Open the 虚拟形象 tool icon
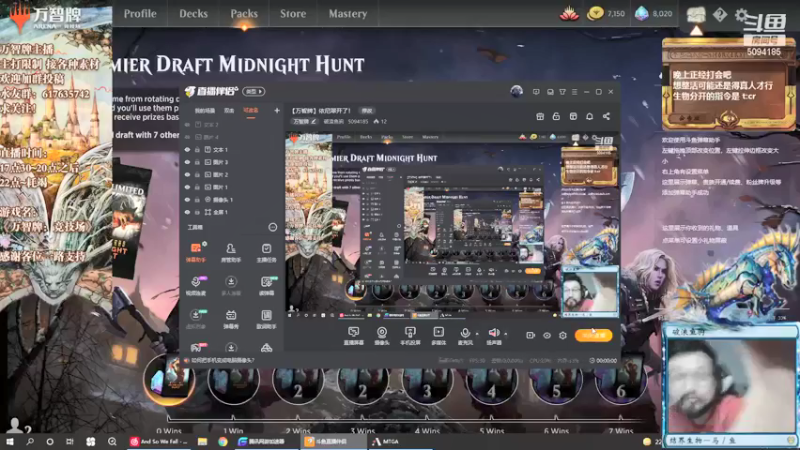 point(196,319)
